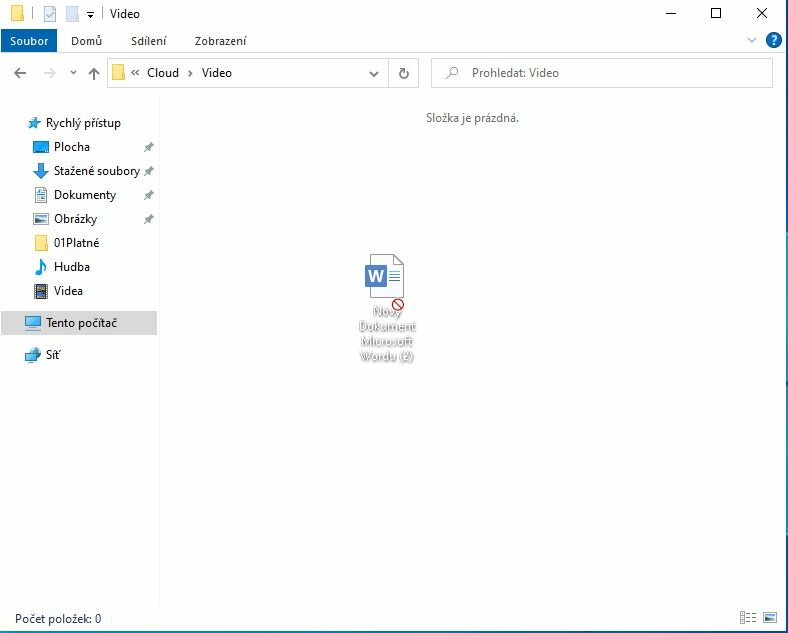The height and width of the screenshot is (633, 788).
Task: Open the recent locations dropdown arrow
Action: click(73, 73)
